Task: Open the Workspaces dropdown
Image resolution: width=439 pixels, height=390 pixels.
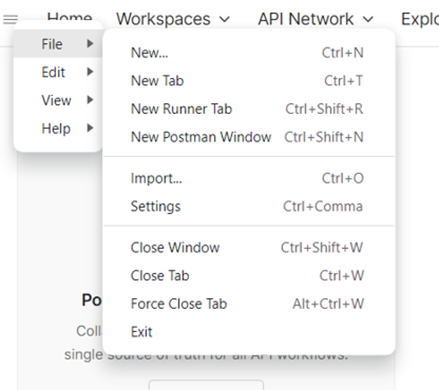Action: (173, 19)
